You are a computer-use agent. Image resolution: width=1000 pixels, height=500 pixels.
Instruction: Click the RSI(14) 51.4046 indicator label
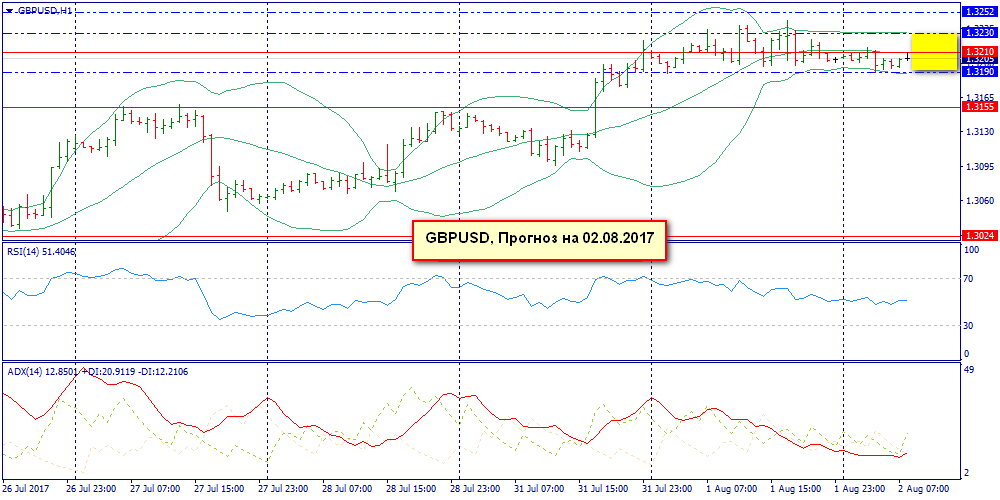40,252
